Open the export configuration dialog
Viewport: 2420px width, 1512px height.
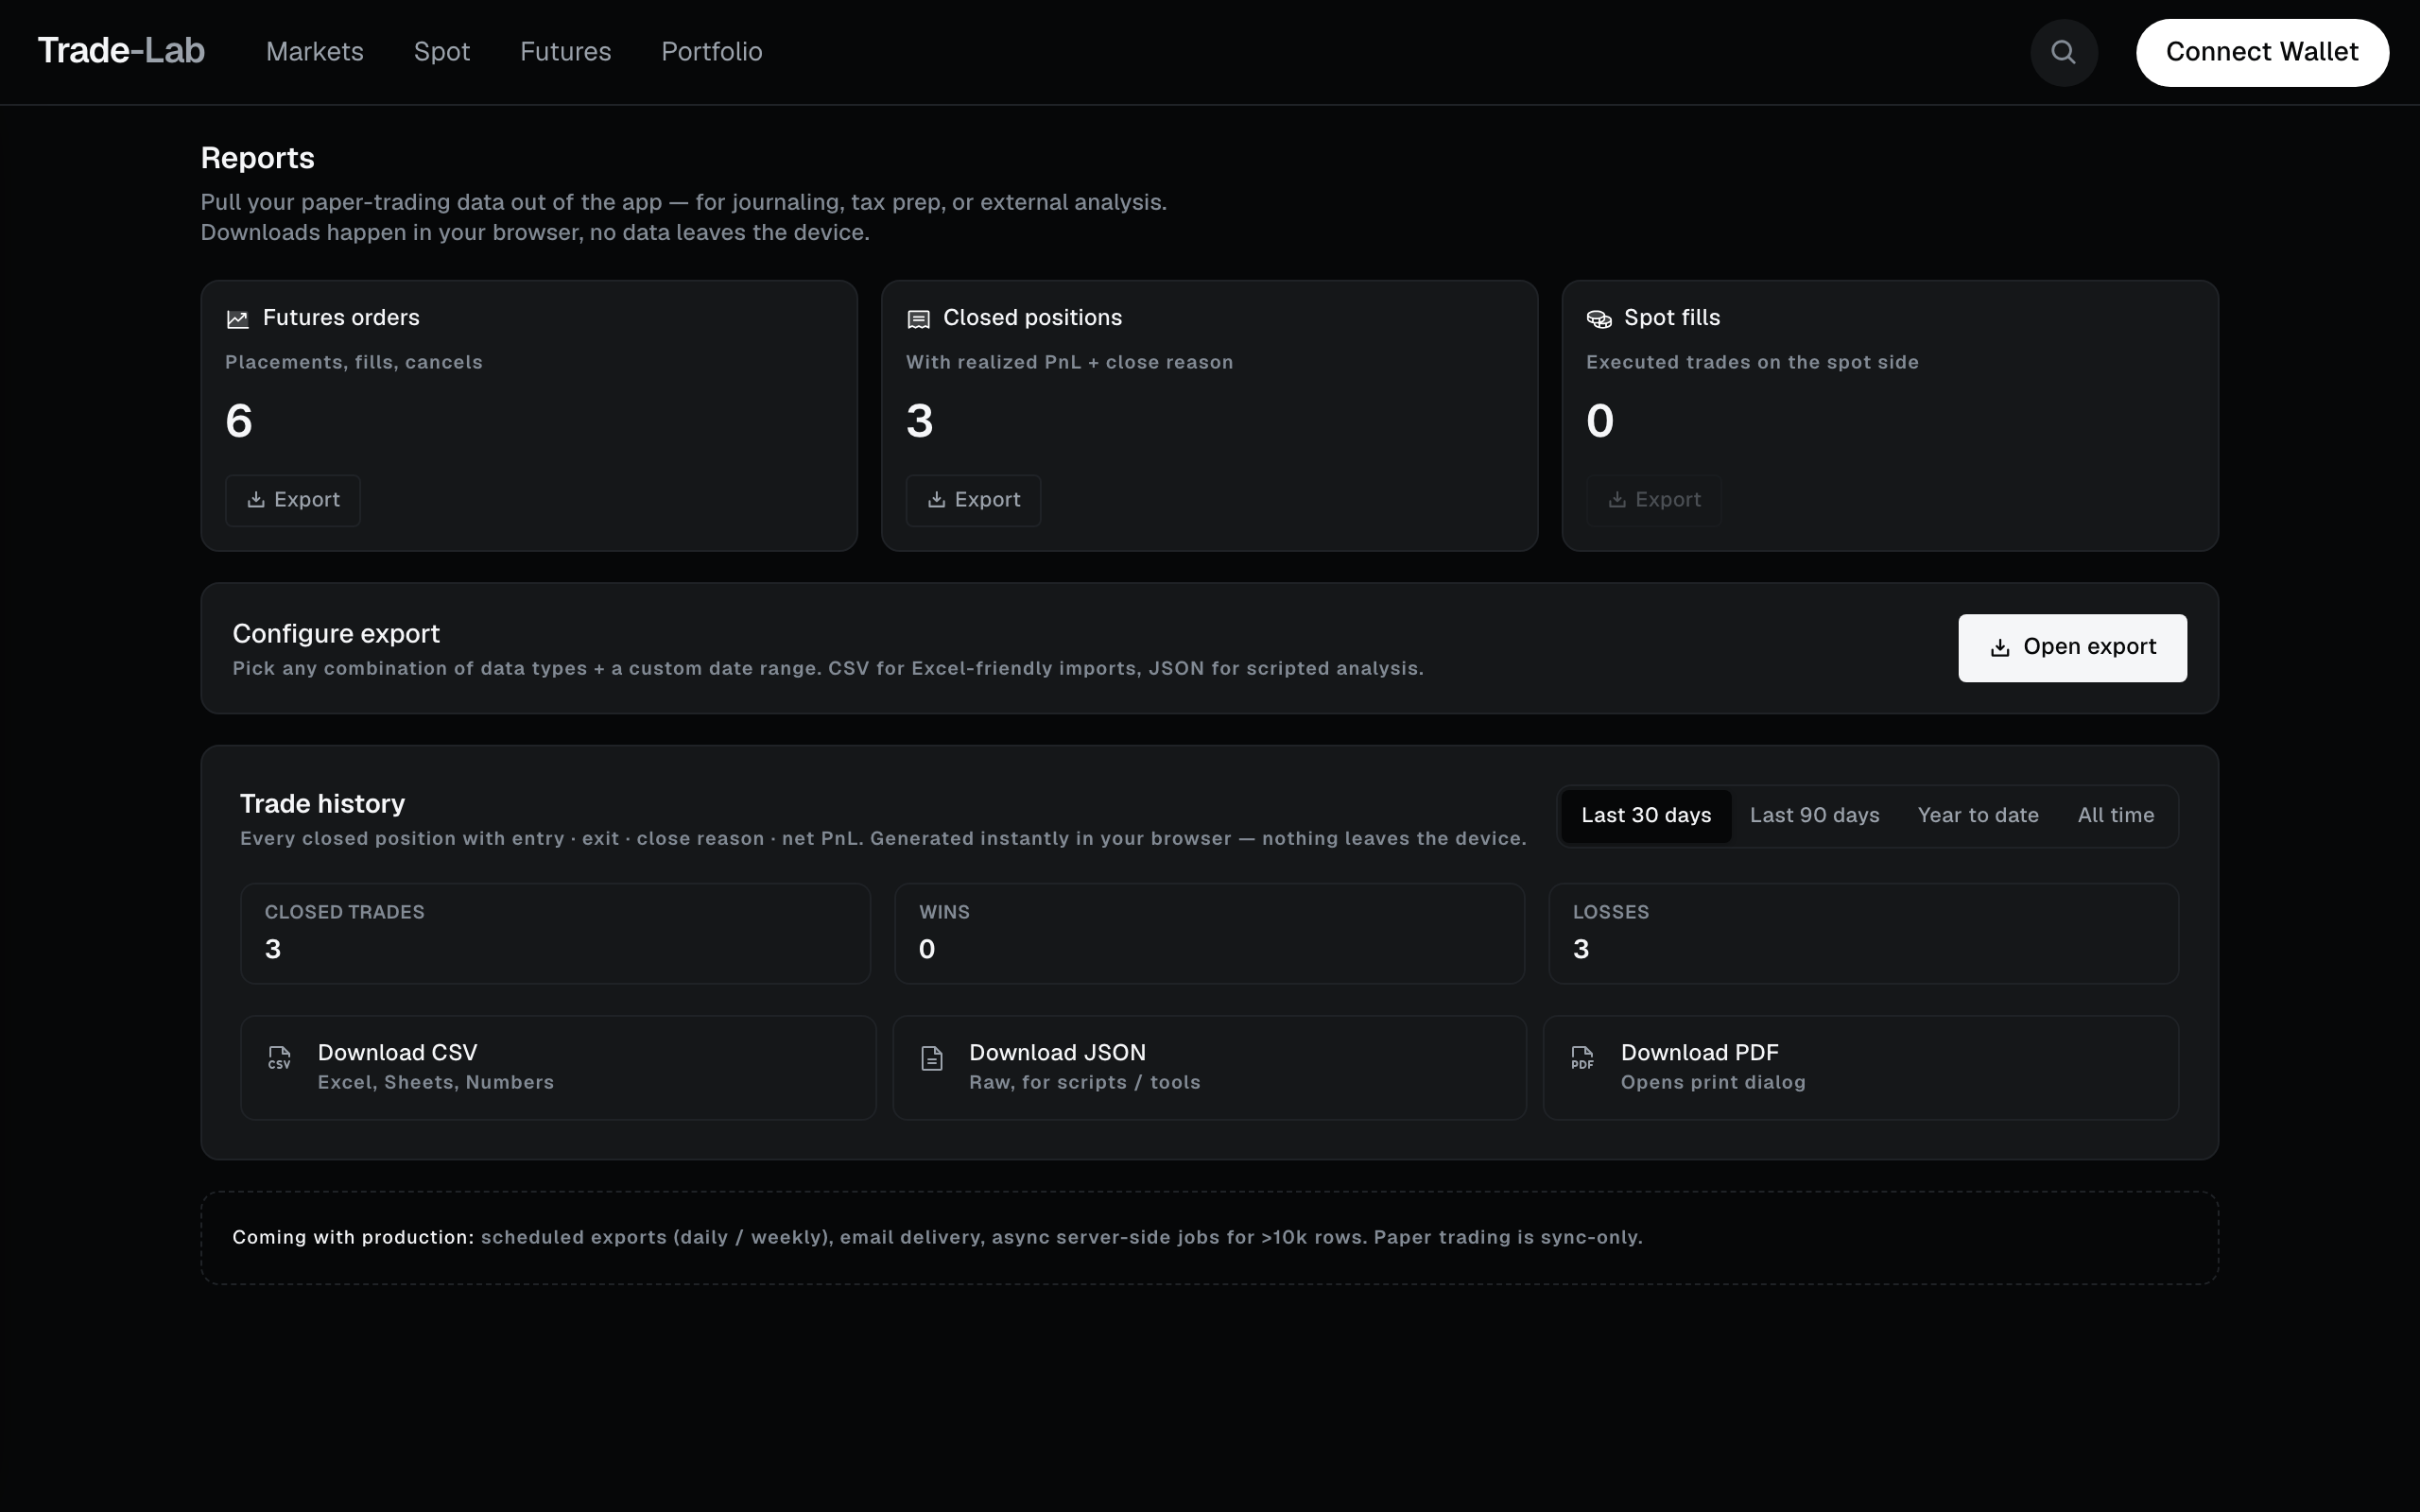coord(2072,648)
